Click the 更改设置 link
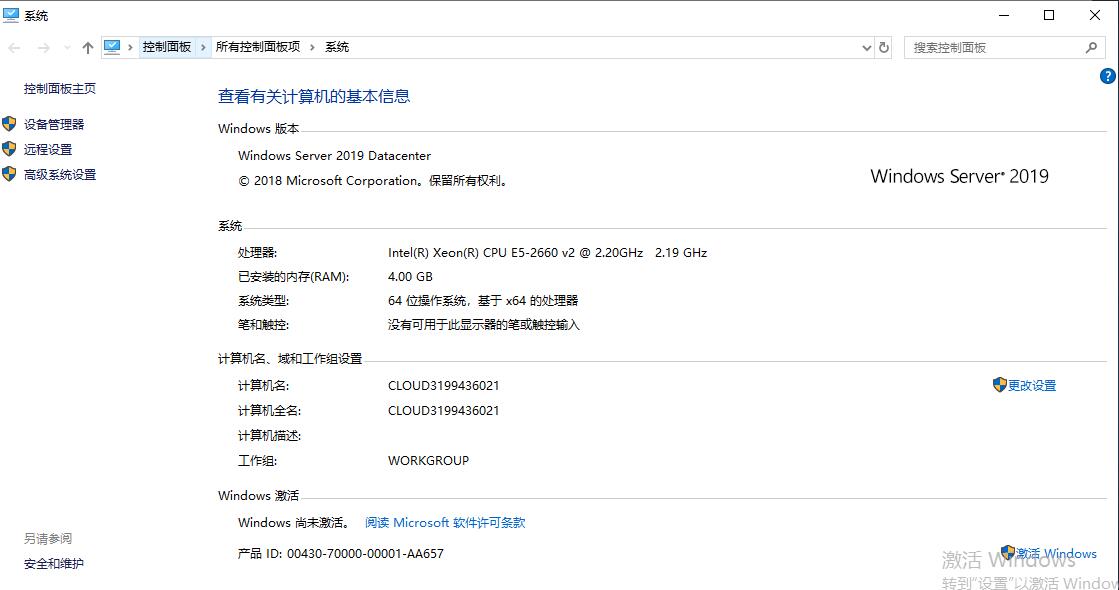 coord(1032,385)
